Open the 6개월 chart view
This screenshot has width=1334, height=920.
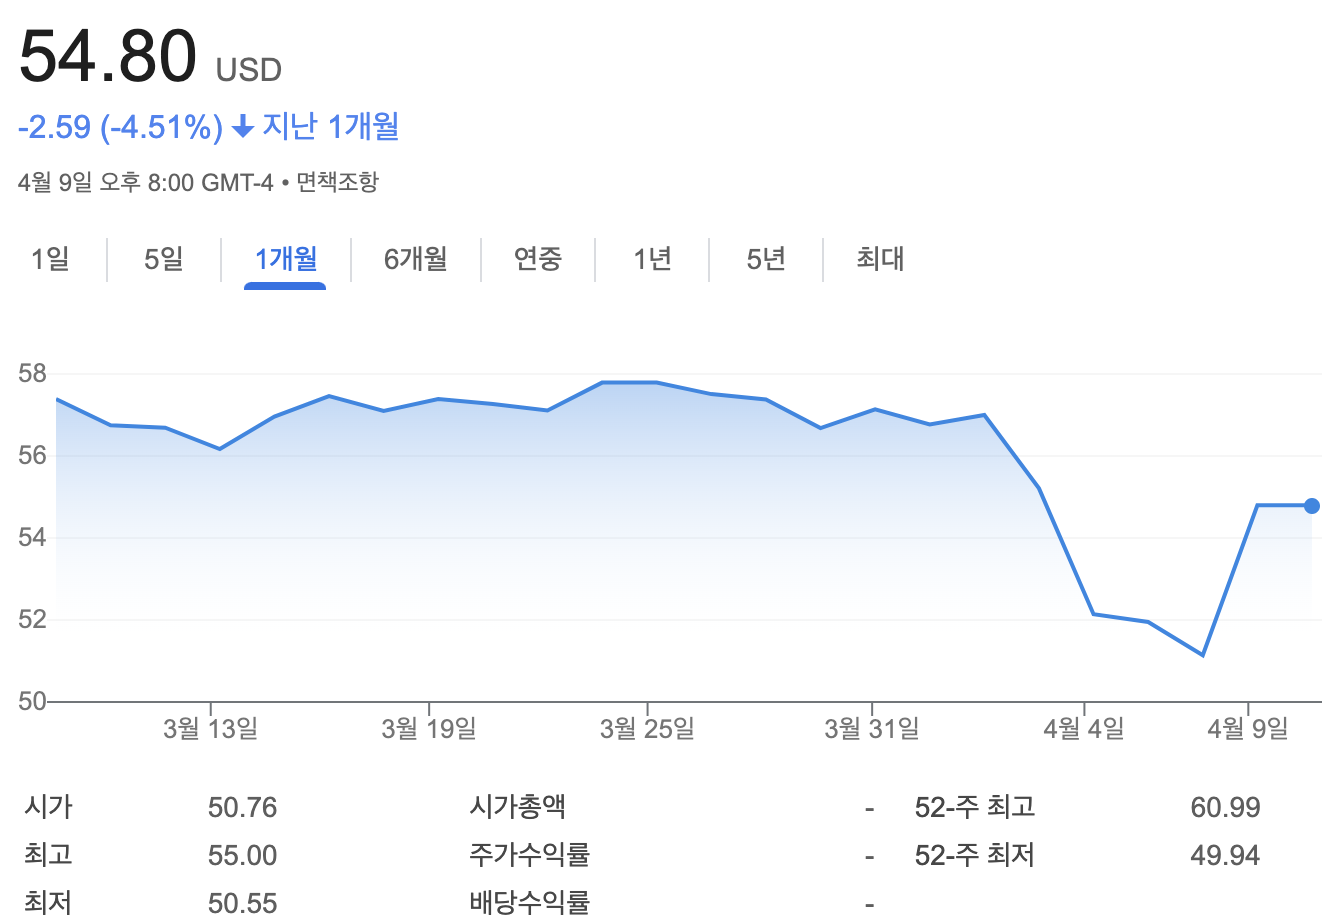pyautogui.click(x=416, y=259)
